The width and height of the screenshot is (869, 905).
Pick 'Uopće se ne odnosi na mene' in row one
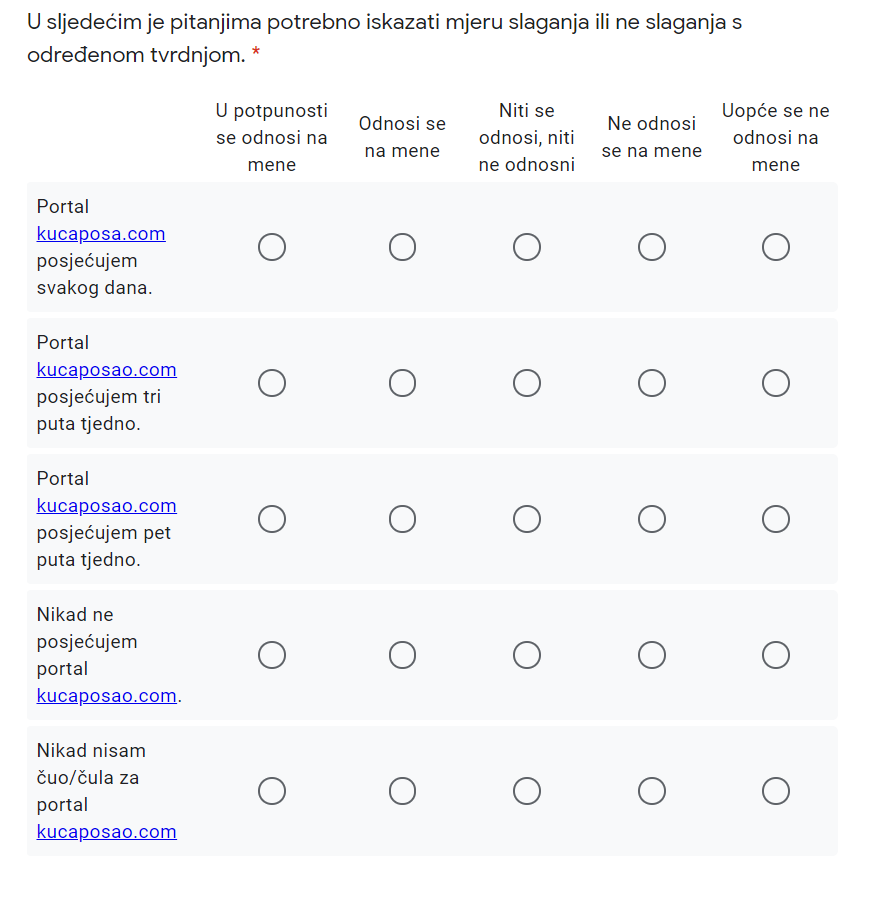coord(776,247)
